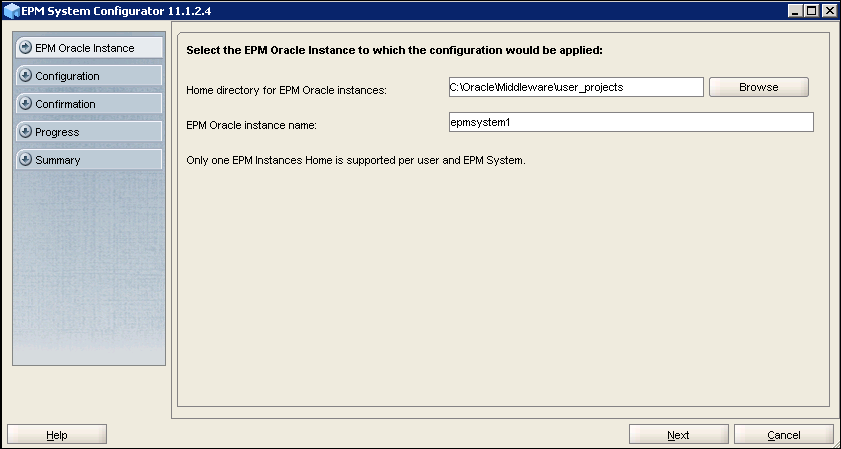Minimize the EPM System Configurator window
The height and width of the screenshot is (449, 841).
[796, 10]
